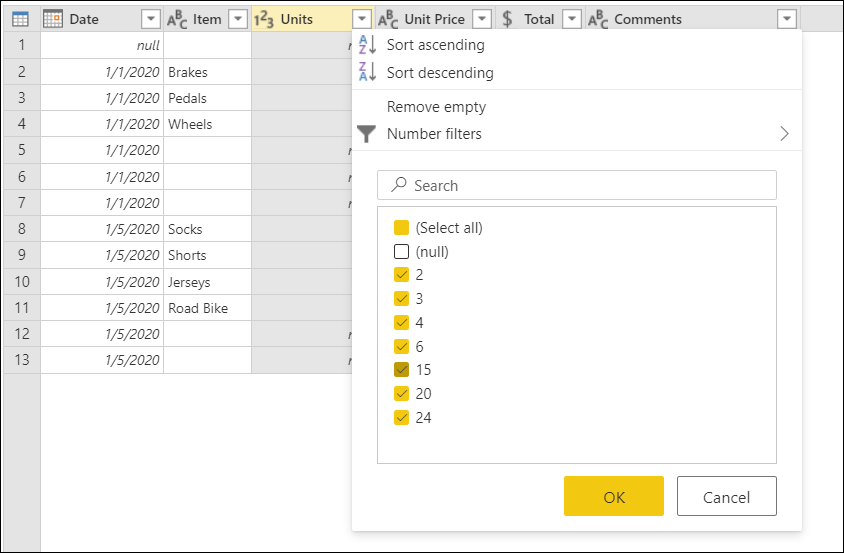Uncheck the value 3 checkbox
Viewport: 844px width, 553px height.
pos(402,298)
